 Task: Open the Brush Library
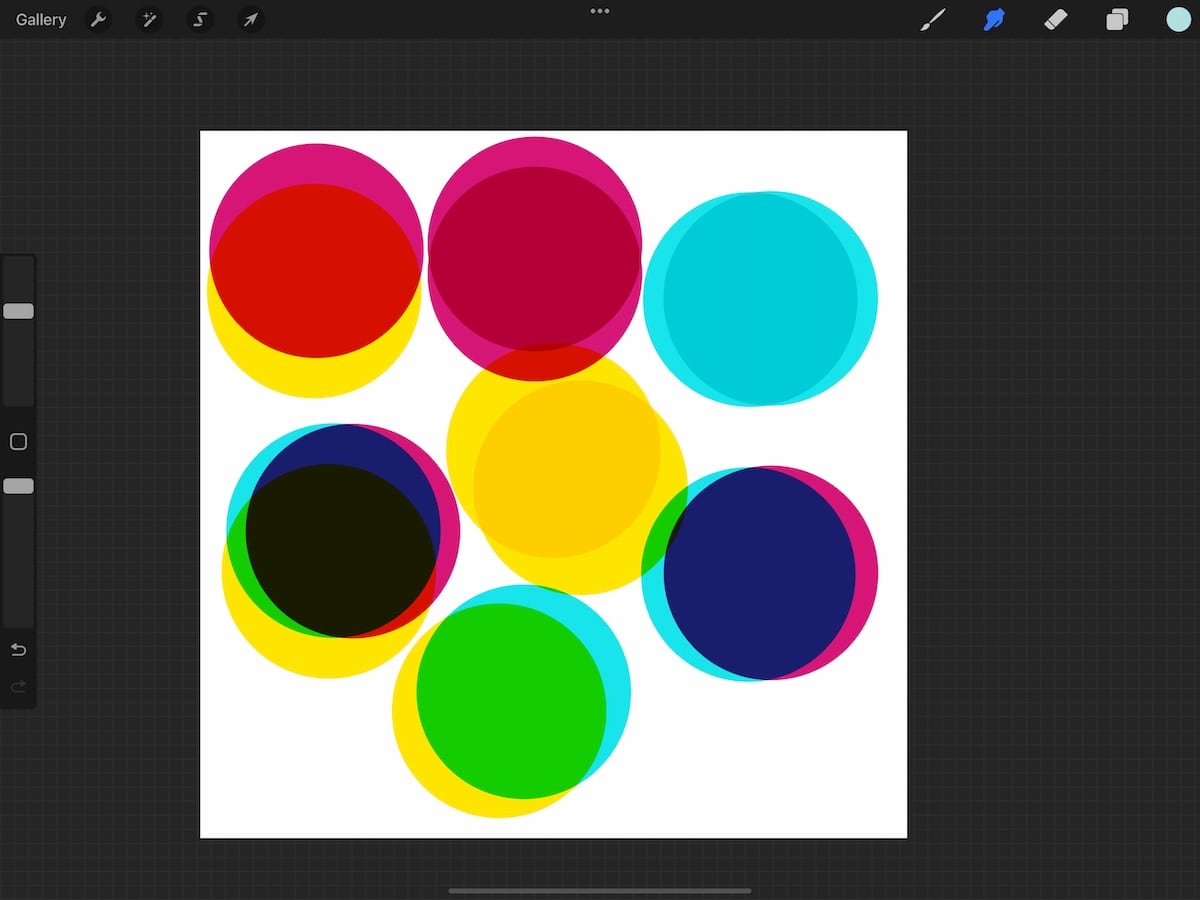tap(932, 19)
